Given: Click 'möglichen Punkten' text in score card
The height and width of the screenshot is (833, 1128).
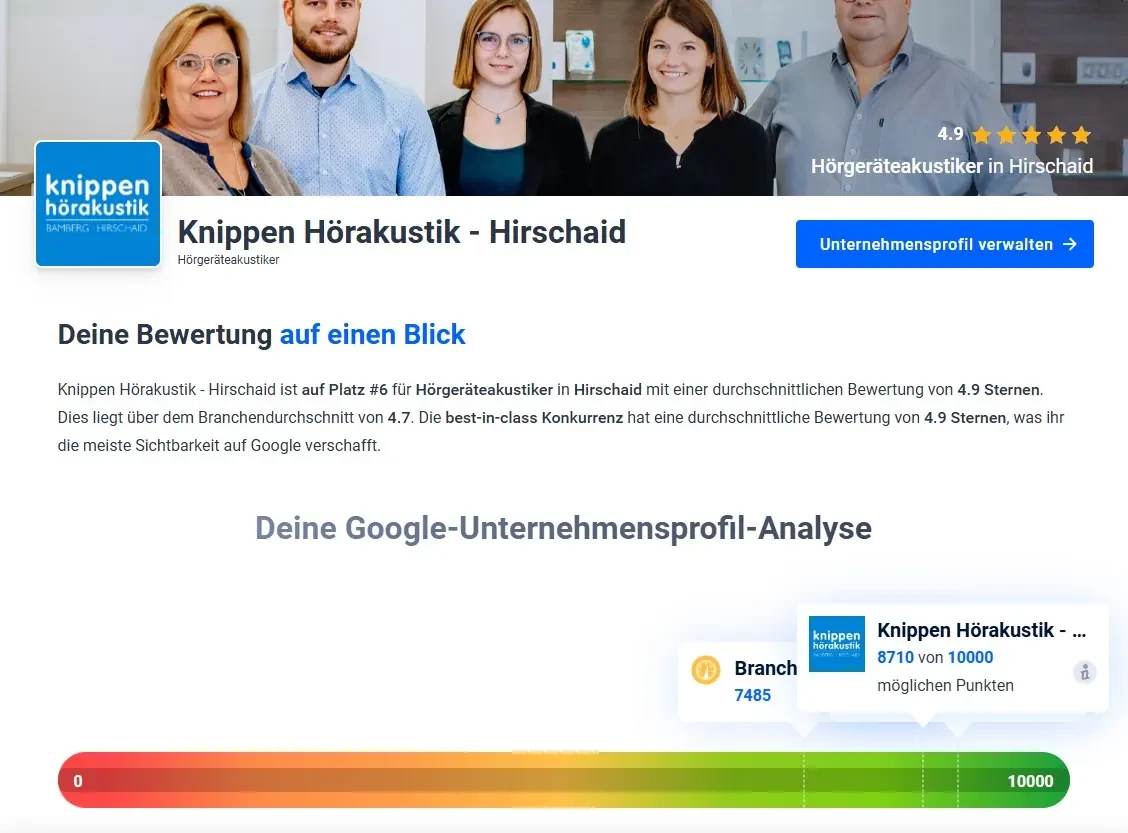Looking at the screenshot, I should point(945,686).
